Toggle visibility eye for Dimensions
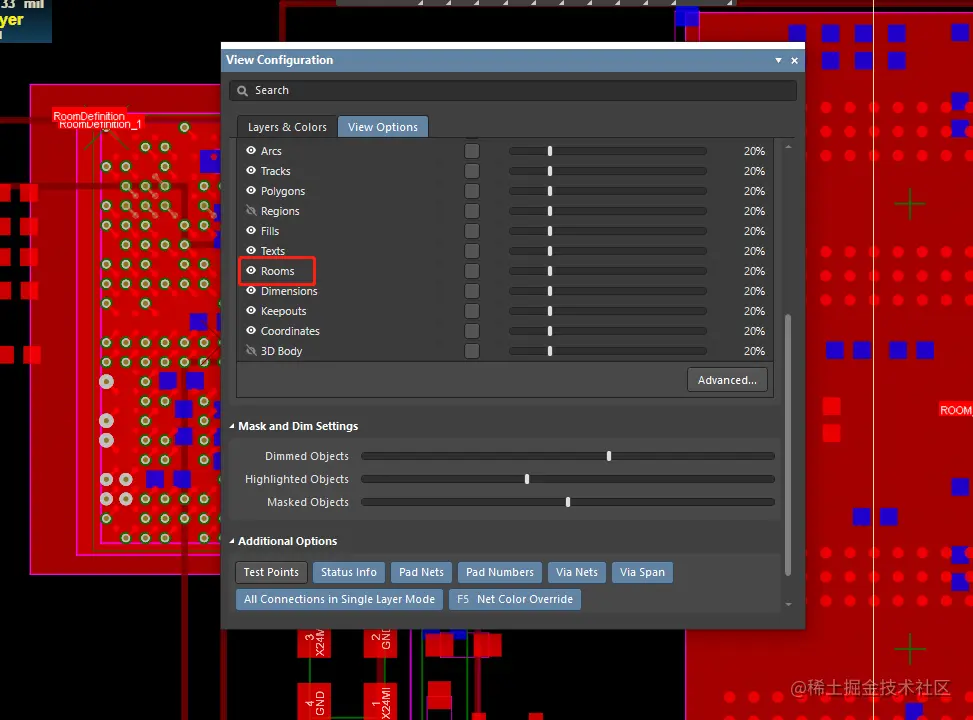Image resolution: width=973 pixels, height=720 pixels. click(251, 290)
